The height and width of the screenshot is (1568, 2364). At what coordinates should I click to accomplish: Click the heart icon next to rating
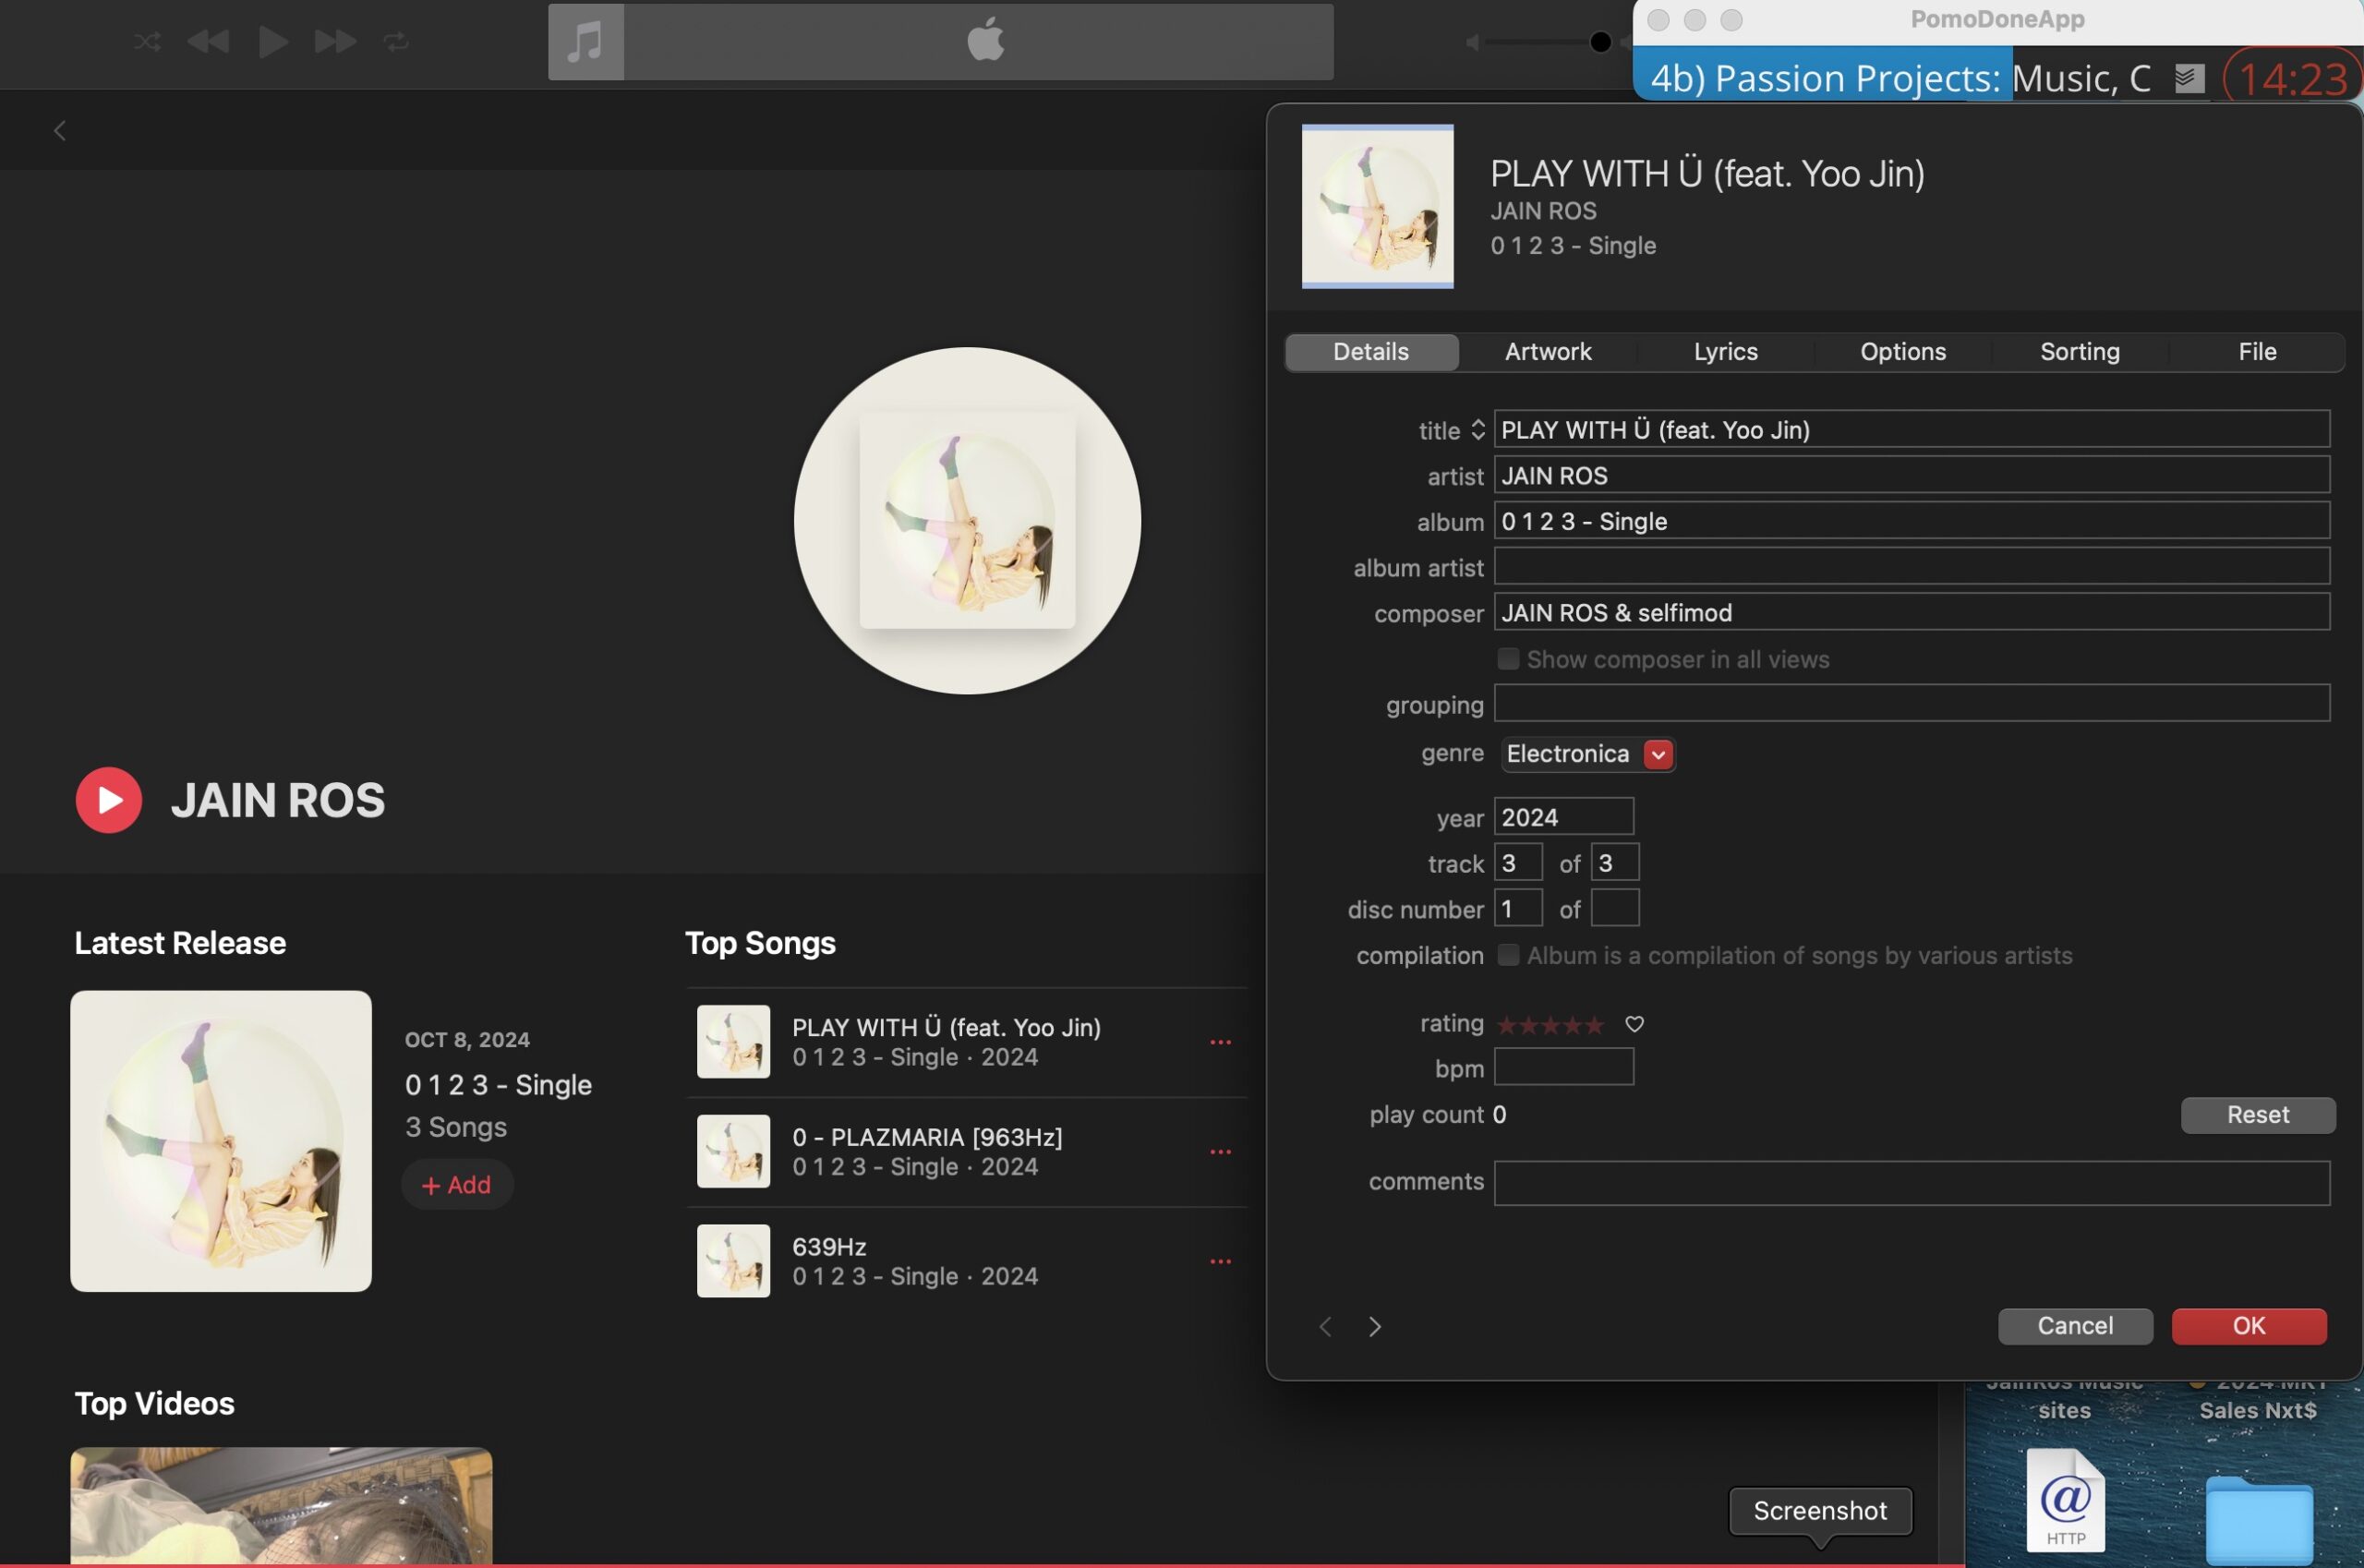(1634, 1024)
